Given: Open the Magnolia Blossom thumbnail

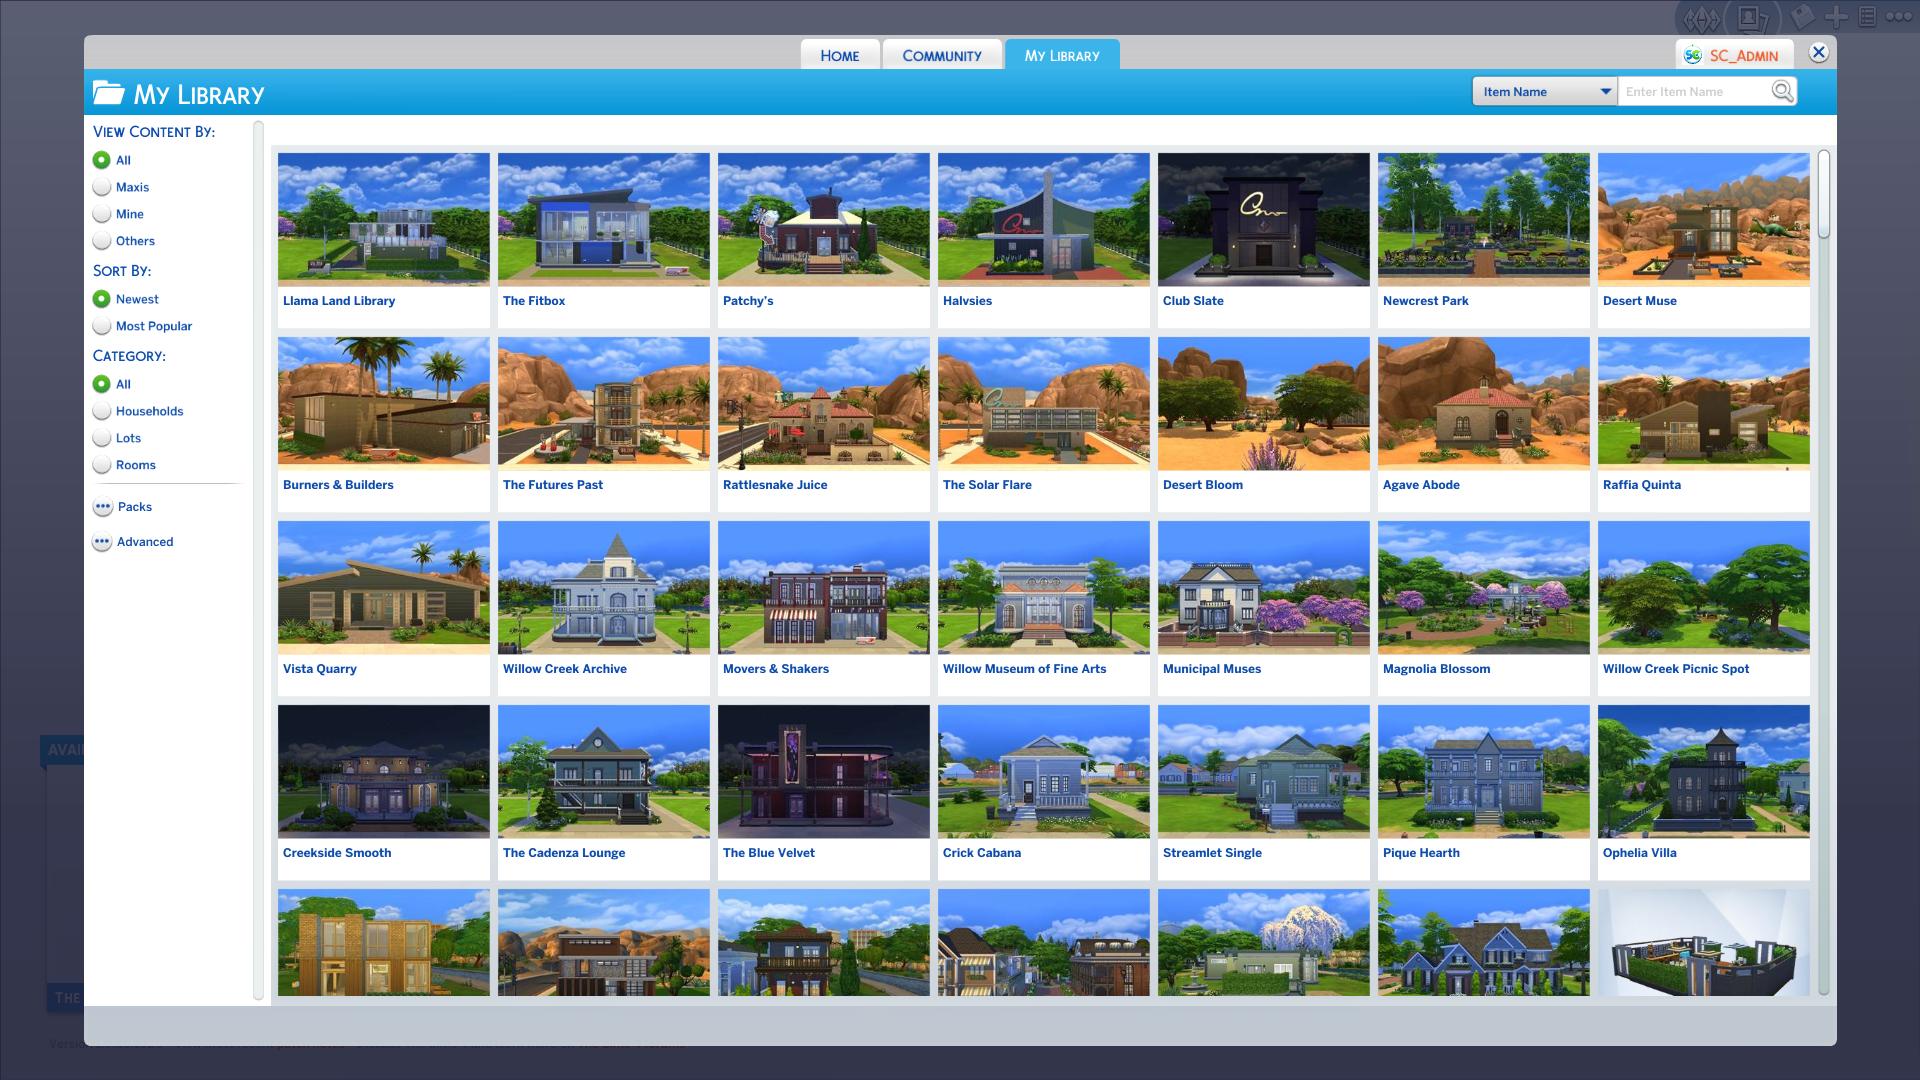Looking at the screenshot, I should 1484,587.
